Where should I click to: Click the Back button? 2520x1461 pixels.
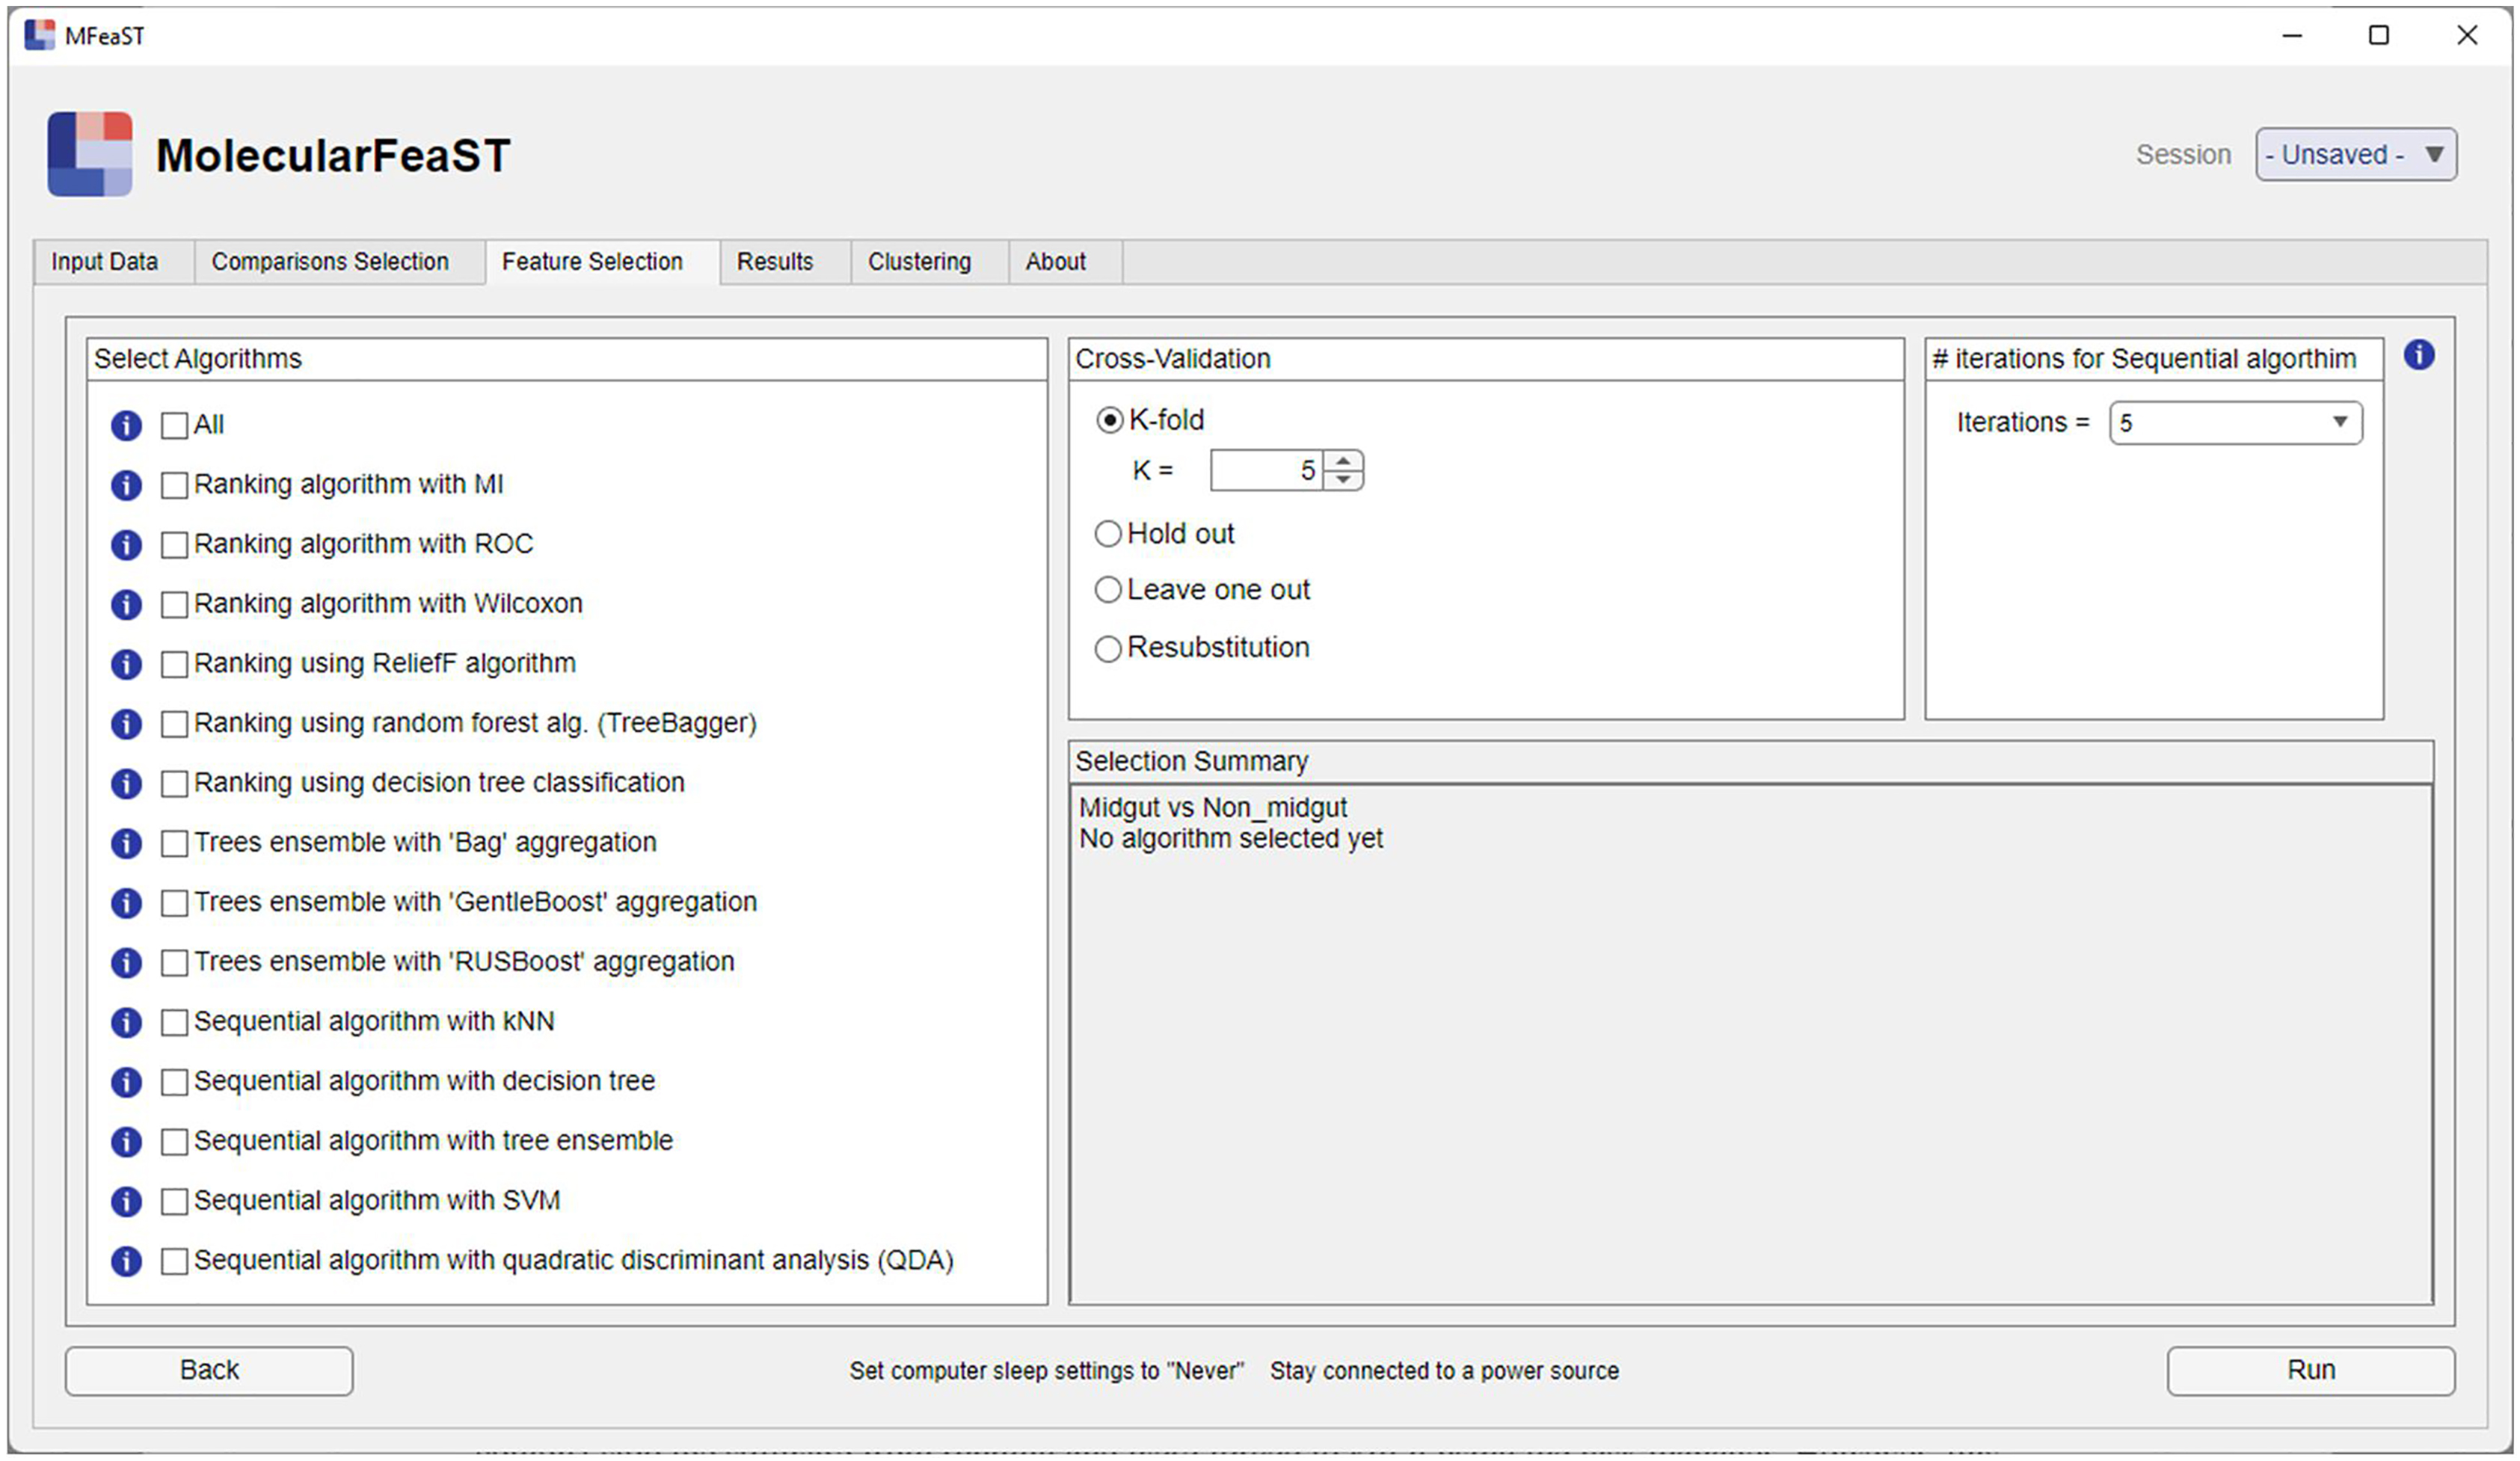pyautogui.click(x=209, y=1370)
